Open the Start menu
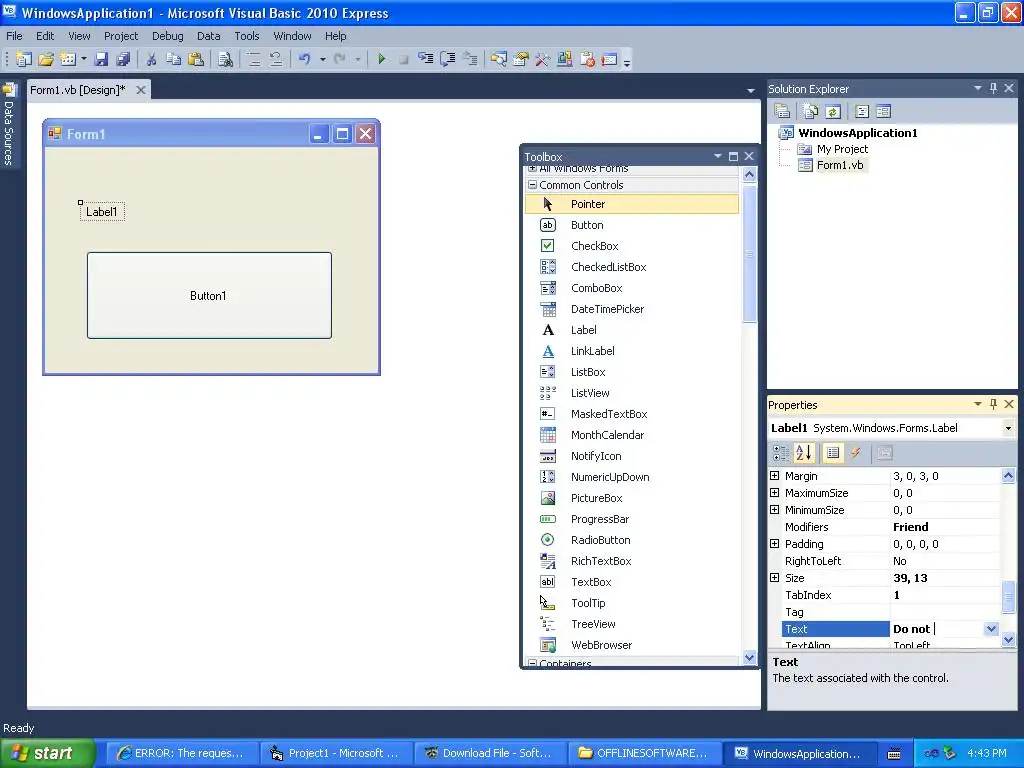Viewport: 1024px width, 768px height. point(48,753)
